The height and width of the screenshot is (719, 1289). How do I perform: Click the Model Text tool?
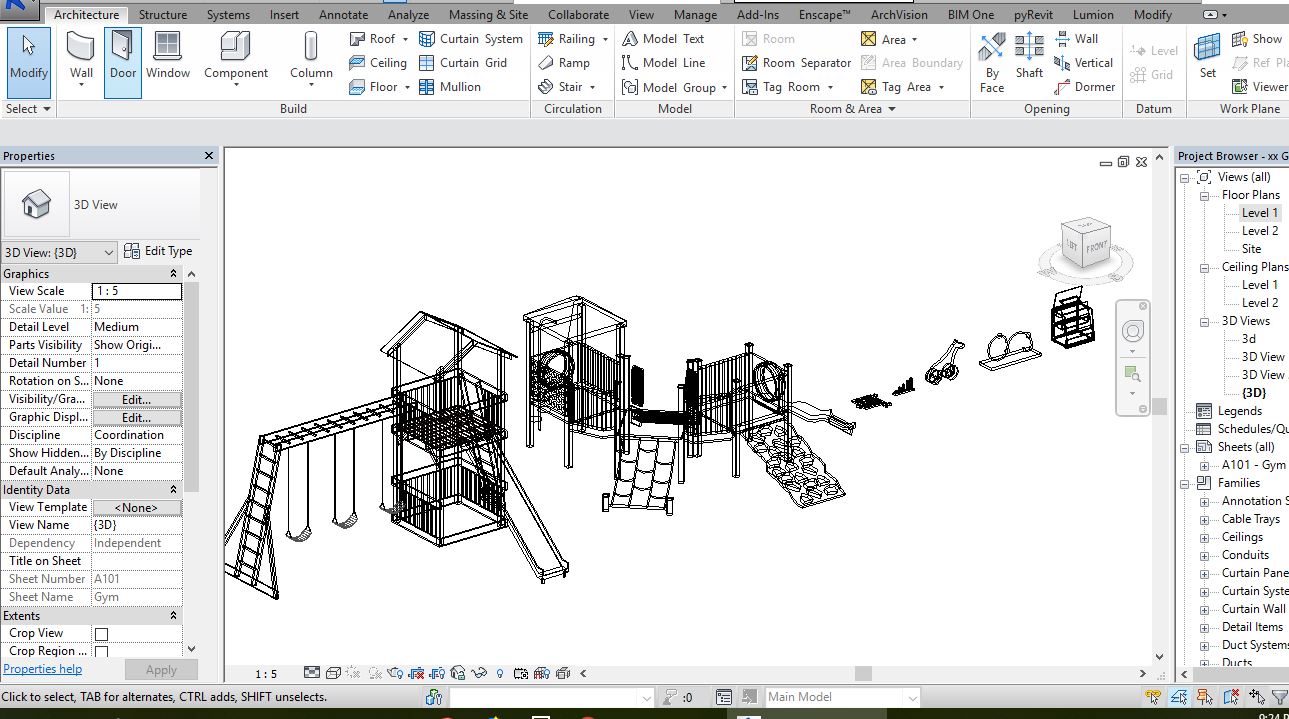663,39
